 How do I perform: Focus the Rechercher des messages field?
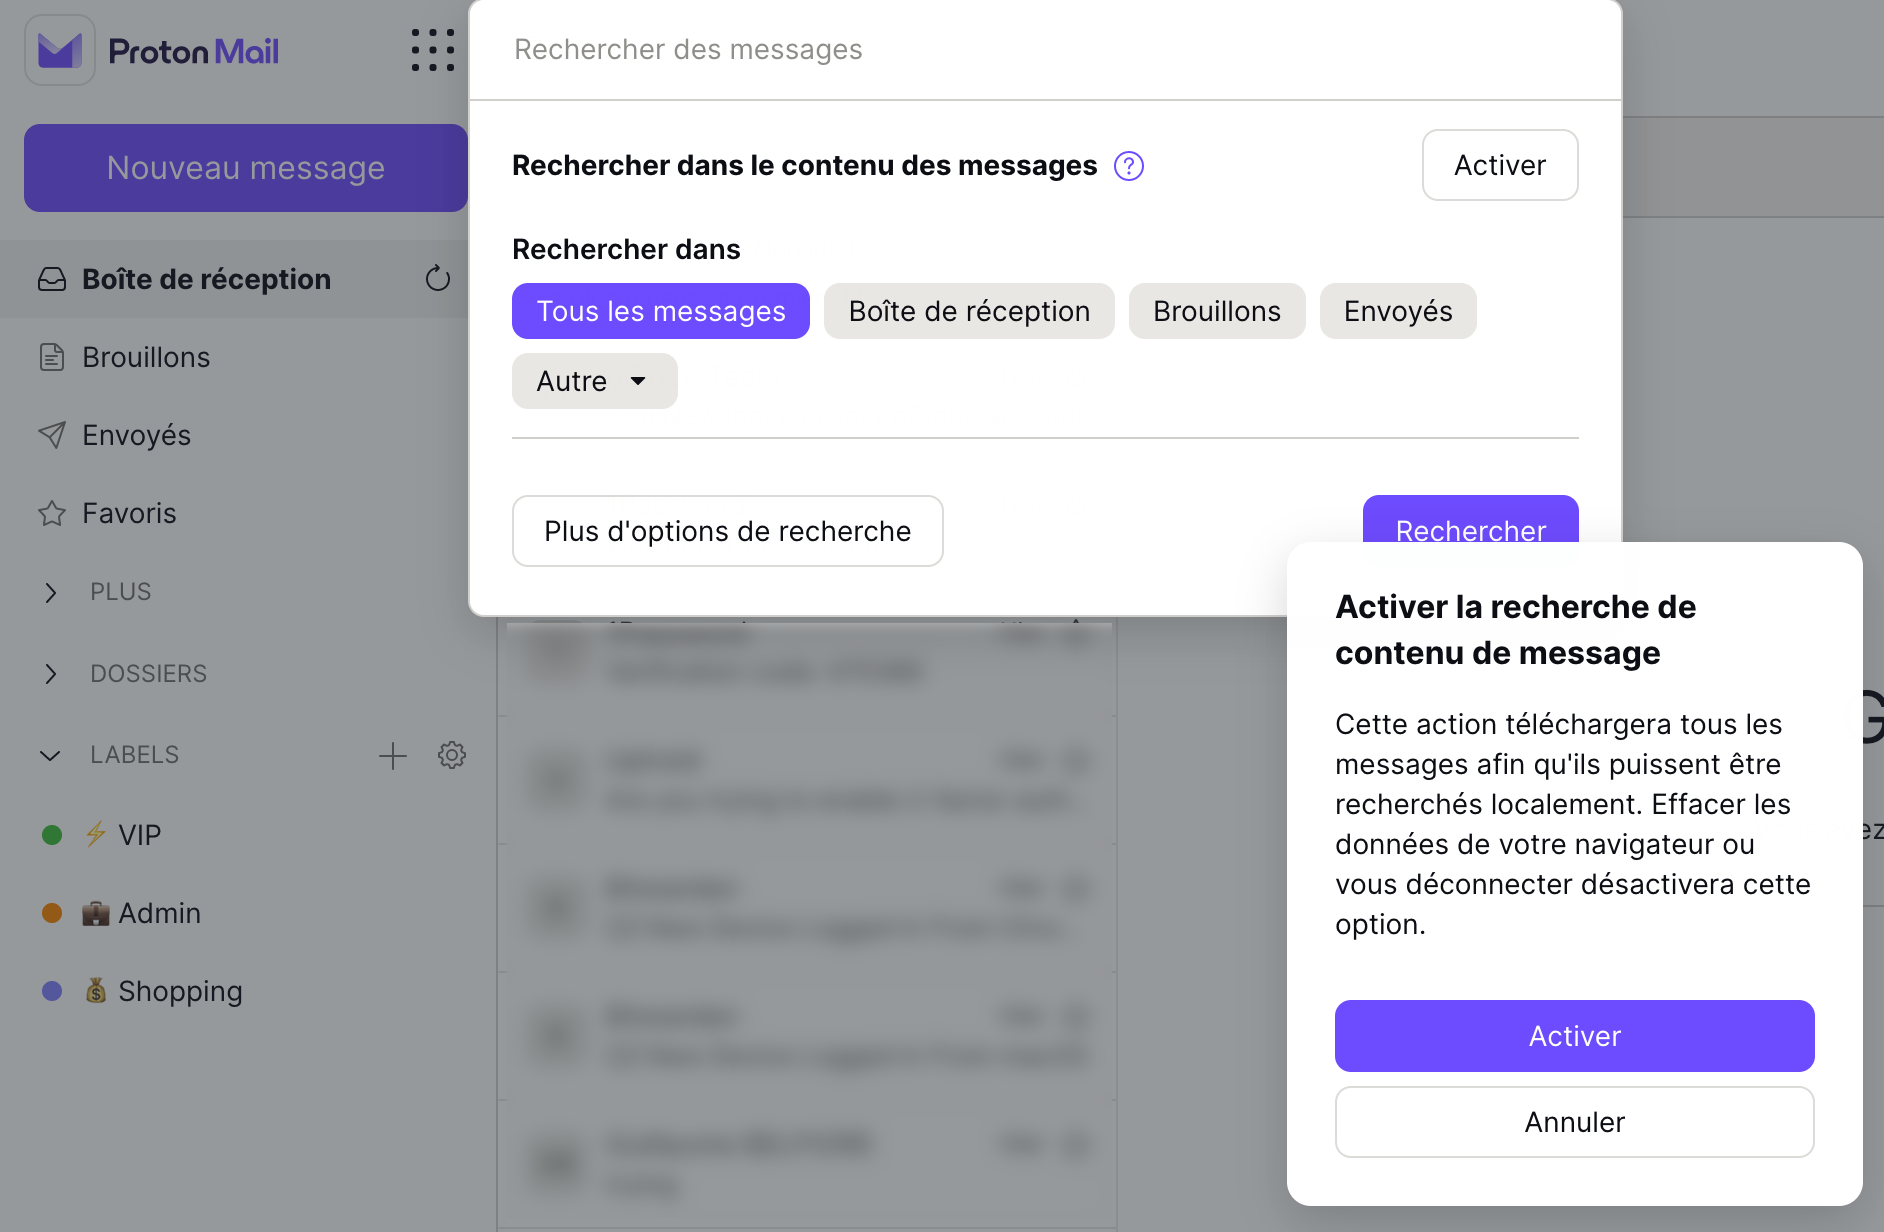coord(1045,50)
